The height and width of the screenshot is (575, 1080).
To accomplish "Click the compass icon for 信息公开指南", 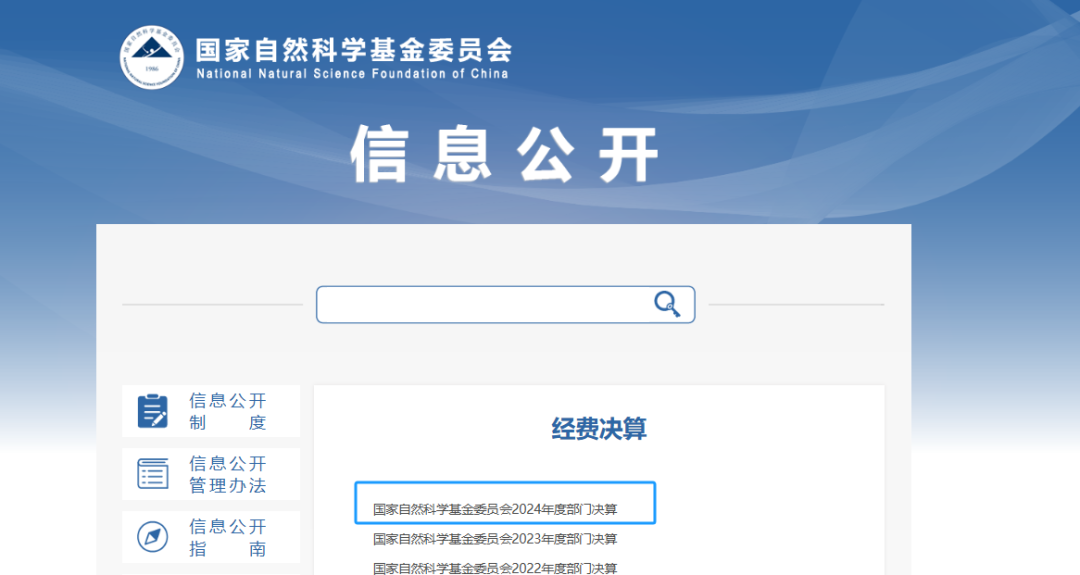I will [152, 537].
